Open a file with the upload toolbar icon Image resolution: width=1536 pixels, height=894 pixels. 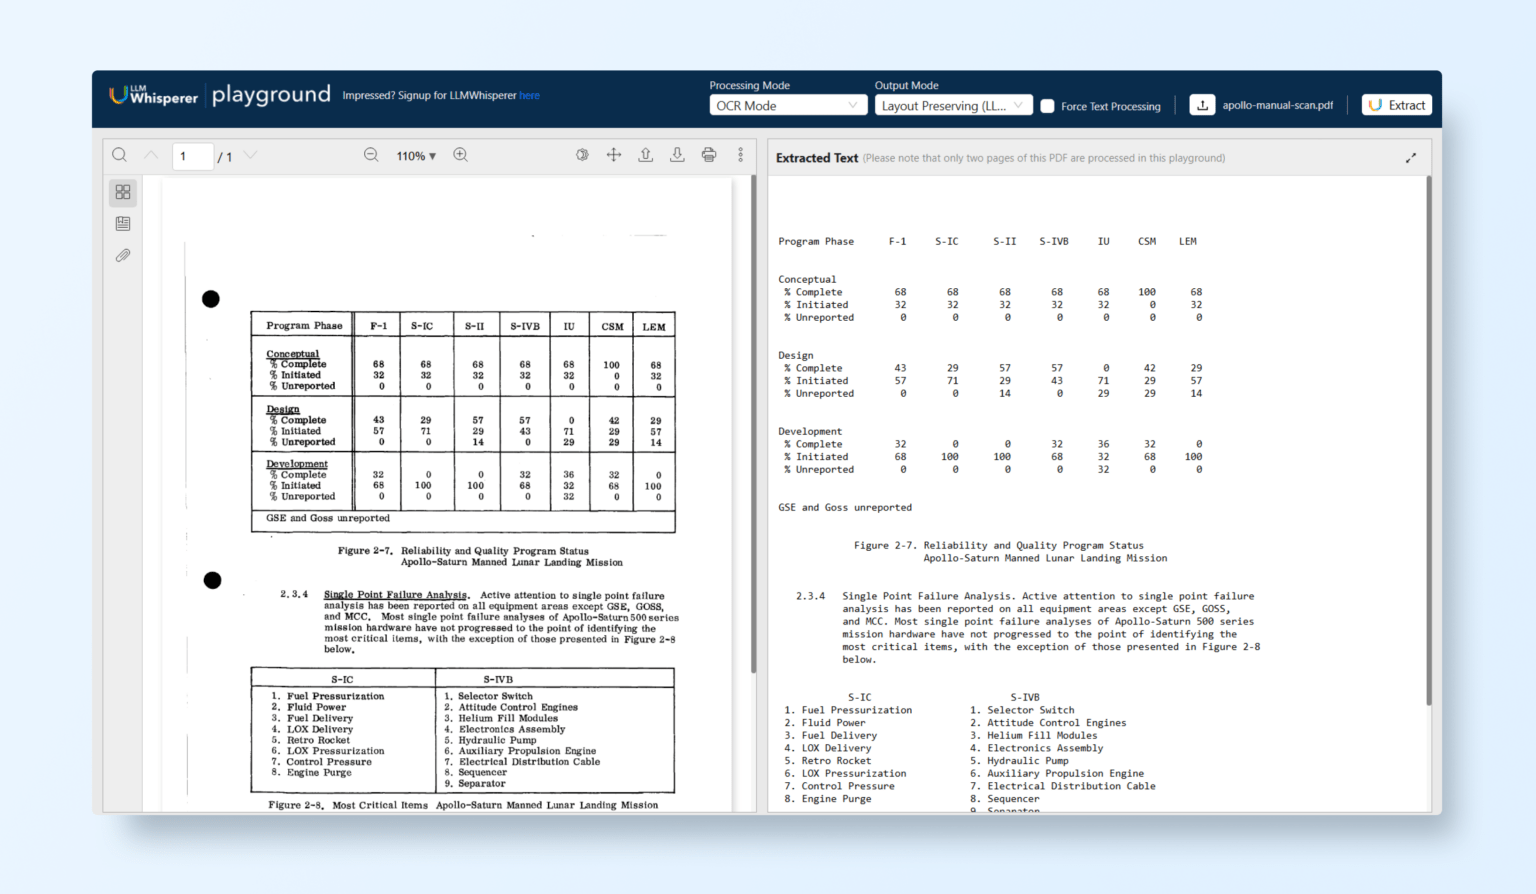click(x=645, y=155)
